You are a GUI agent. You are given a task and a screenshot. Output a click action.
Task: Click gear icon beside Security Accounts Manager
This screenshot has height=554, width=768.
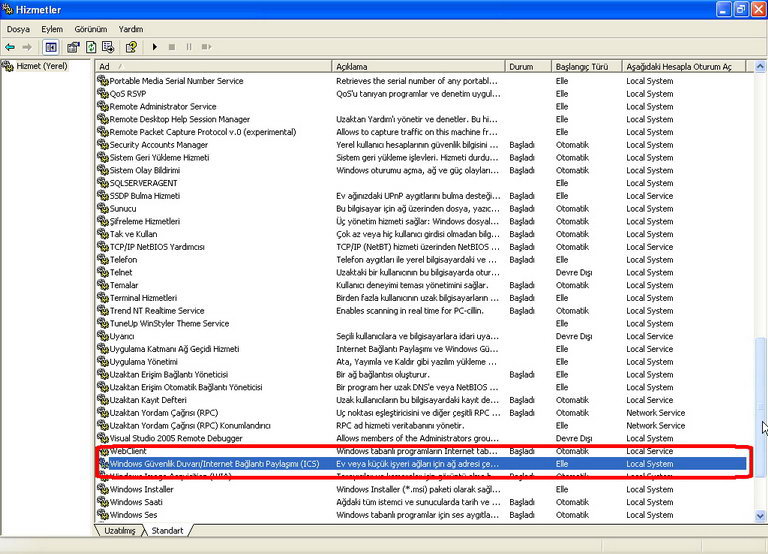[103, 144]
